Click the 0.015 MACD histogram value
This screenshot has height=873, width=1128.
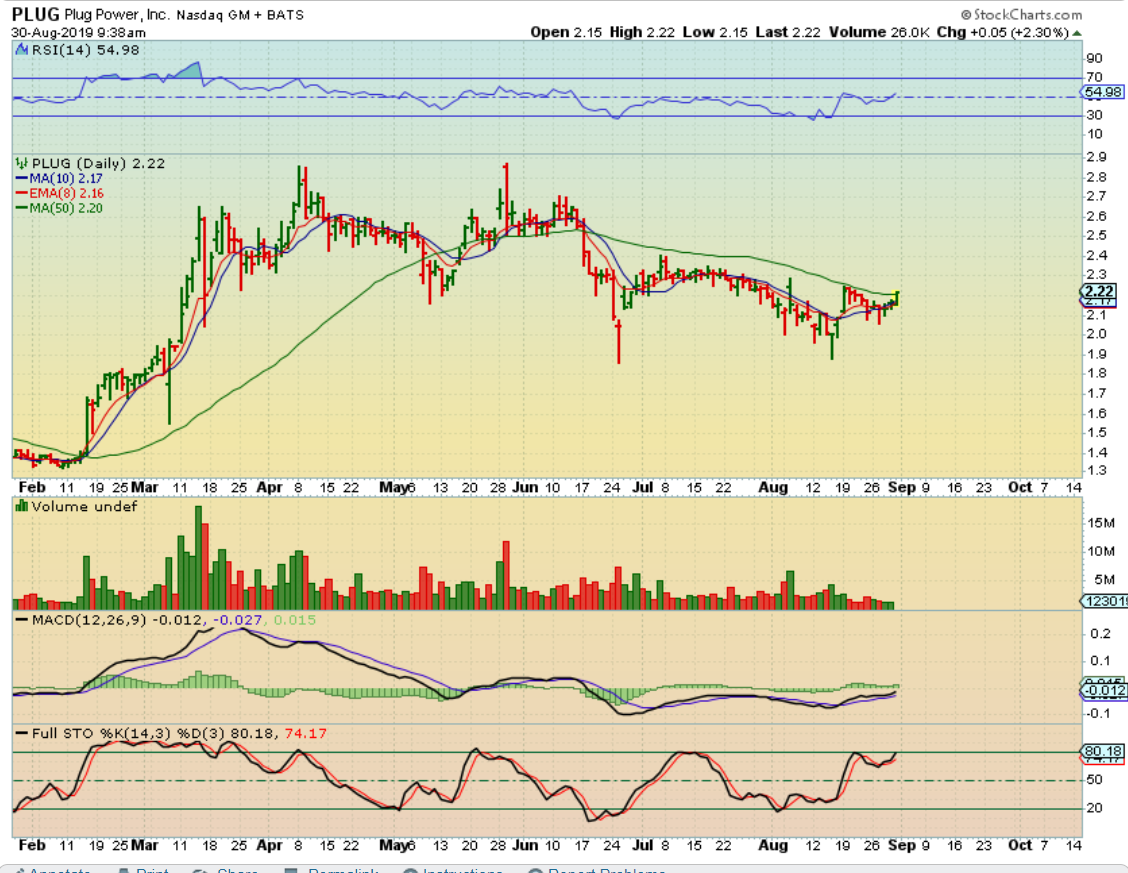click(x=294, y=620)
